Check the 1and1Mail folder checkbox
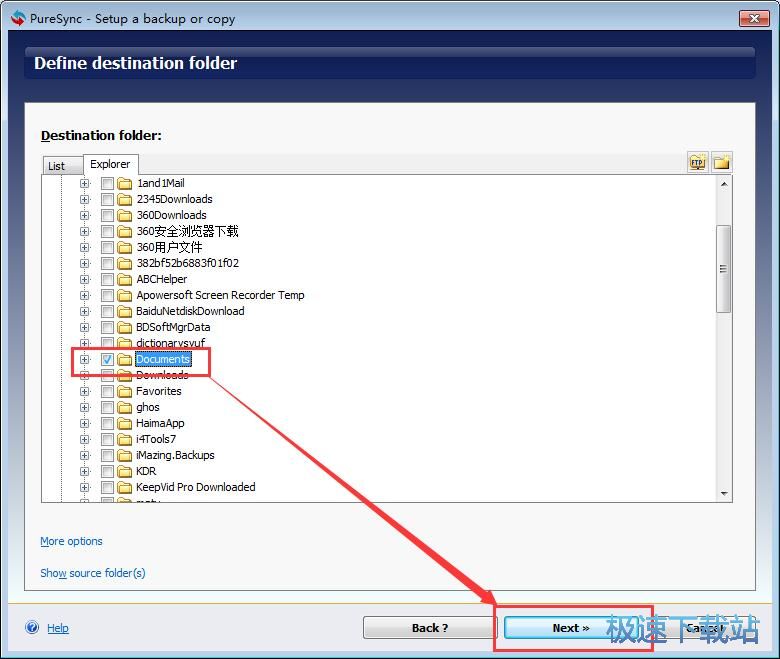The height and width of the screenshot is (659, 780). tap(107, 183)
